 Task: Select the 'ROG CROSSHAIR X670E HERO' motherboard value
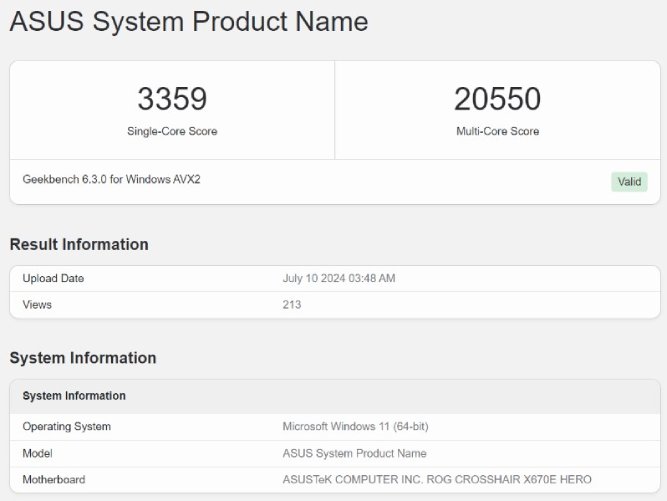coord(509,480)
